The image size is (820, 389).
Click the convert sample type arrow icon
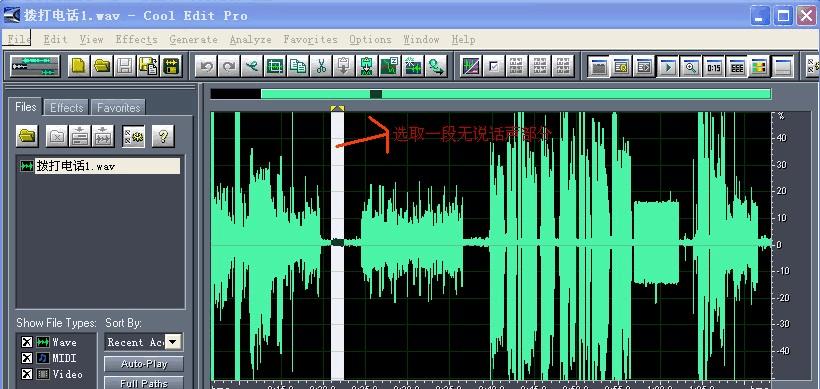click(436, 66)
